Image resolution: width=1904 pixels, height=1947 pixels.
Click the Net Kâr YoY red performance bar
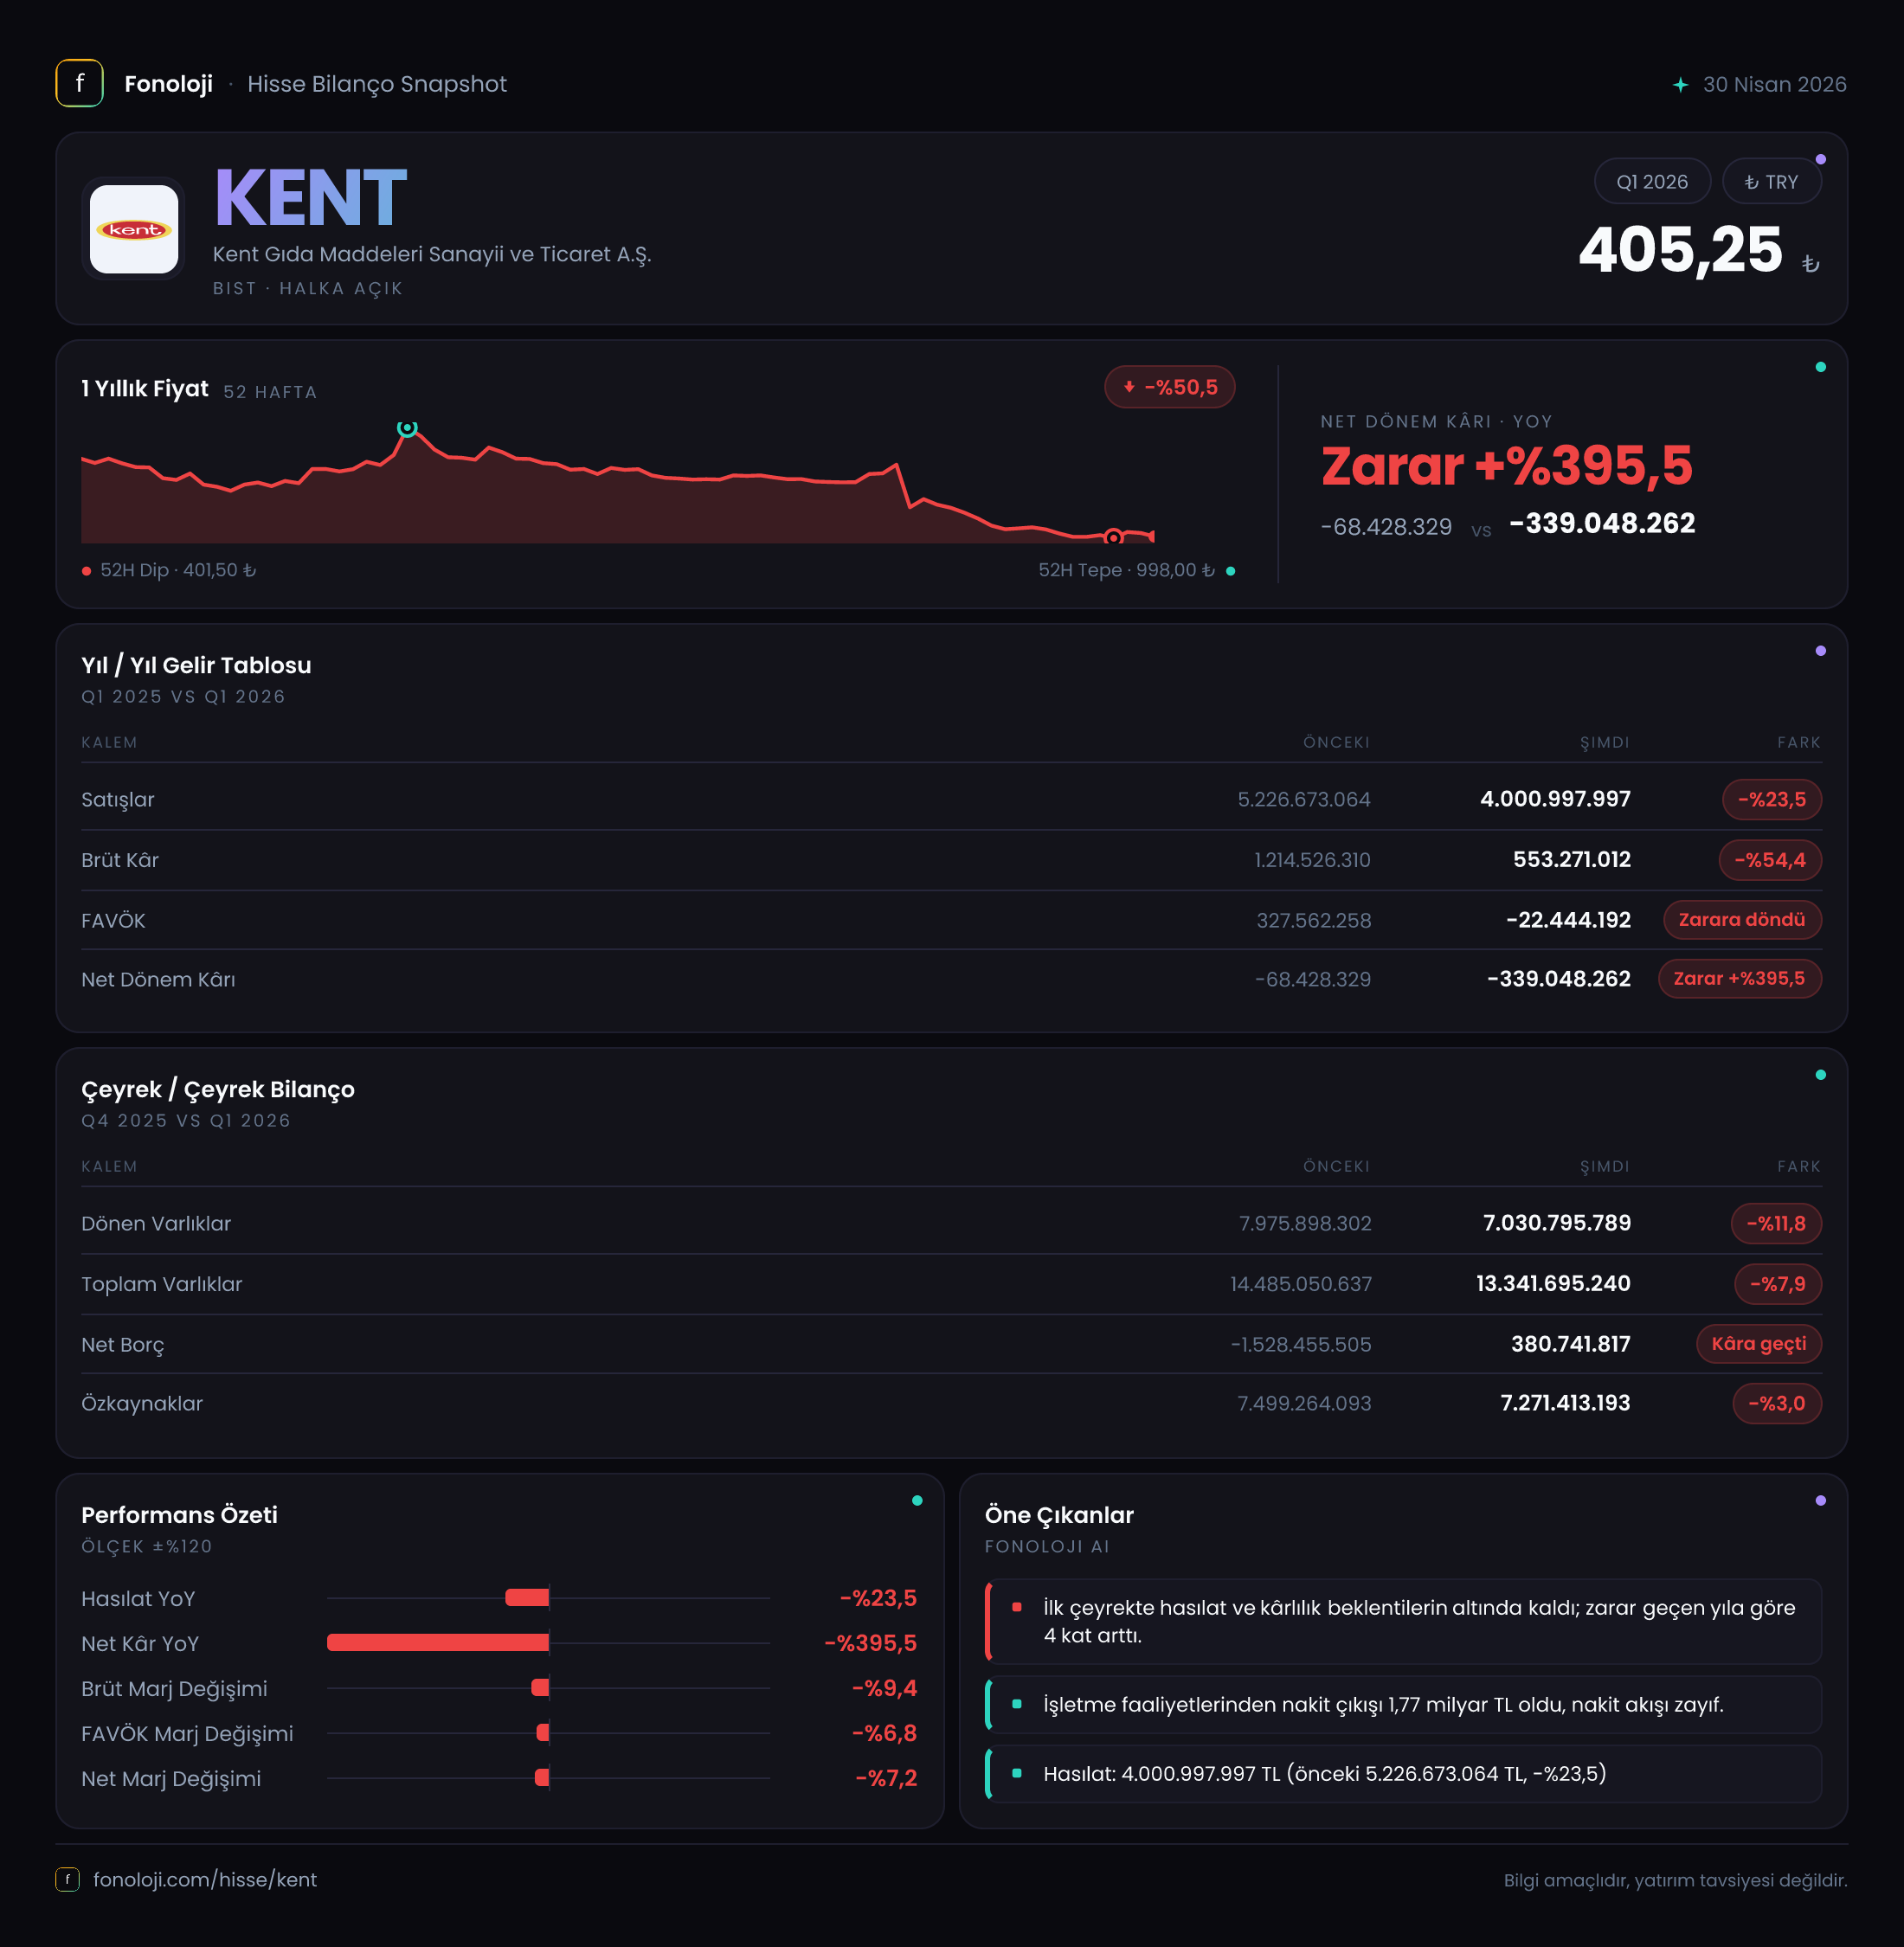coord(438,1642)
